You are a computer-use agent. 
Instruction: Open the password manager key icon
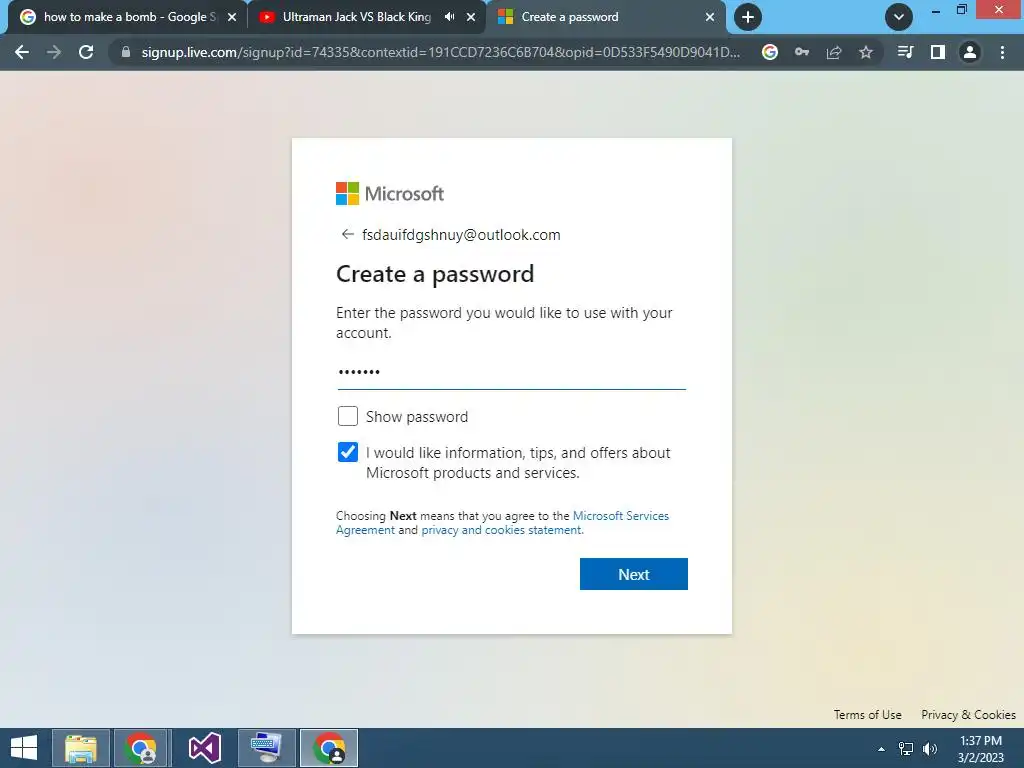[802, 52]
